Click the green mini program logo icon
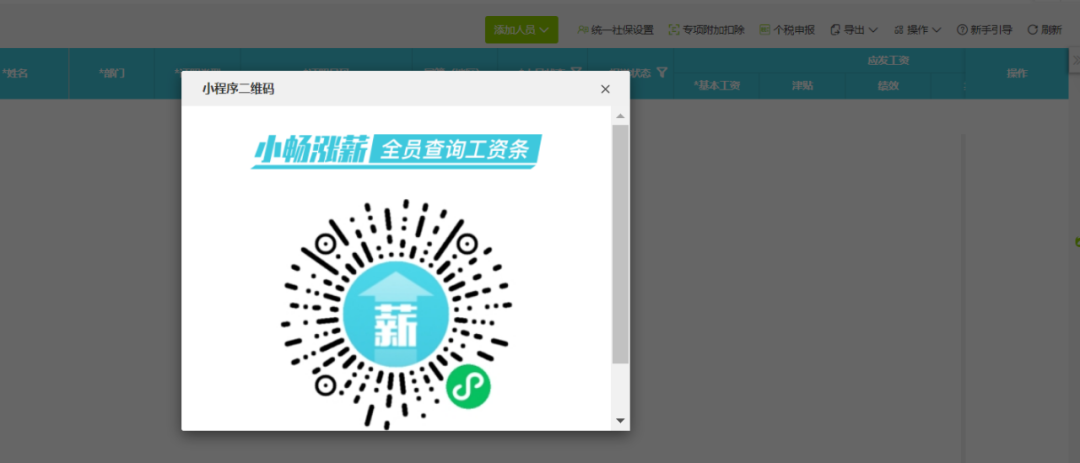The image size is (1080, 463). pyautogui.click(x=468, y=386)
